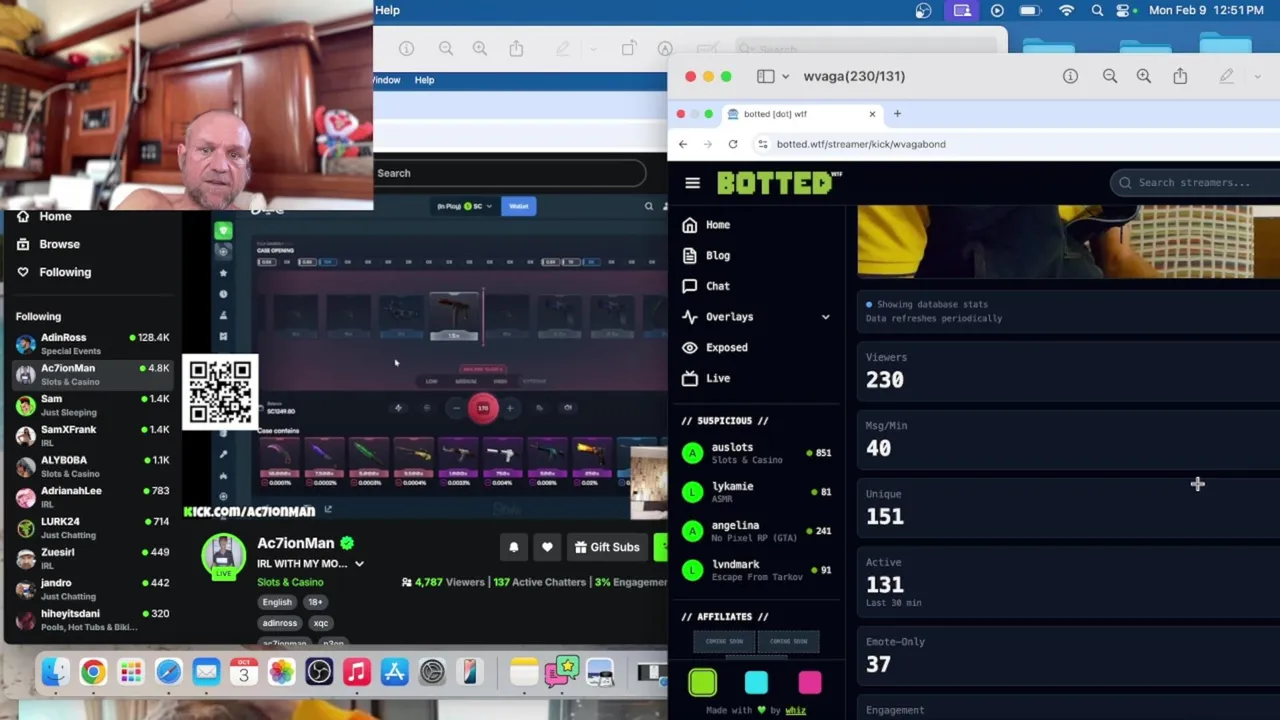This screenshot has height=720, width=1280.
Task: Pick the green theme color swatch
Action: pos(702,683)
